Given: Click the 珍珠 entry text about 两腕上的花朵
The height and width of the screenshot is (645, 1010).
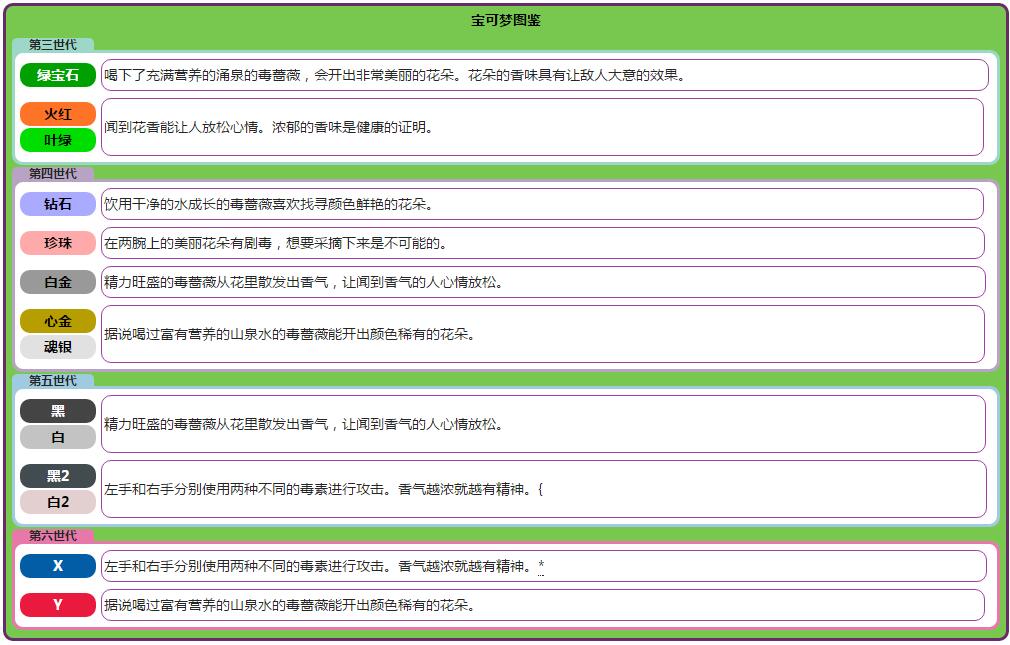Looking at the screenshot, I should 275,244.
